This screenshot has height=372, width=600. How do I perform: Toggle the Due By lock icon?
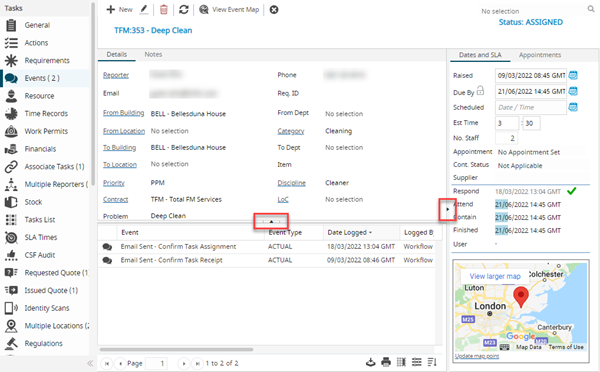[x=480, y=91]
